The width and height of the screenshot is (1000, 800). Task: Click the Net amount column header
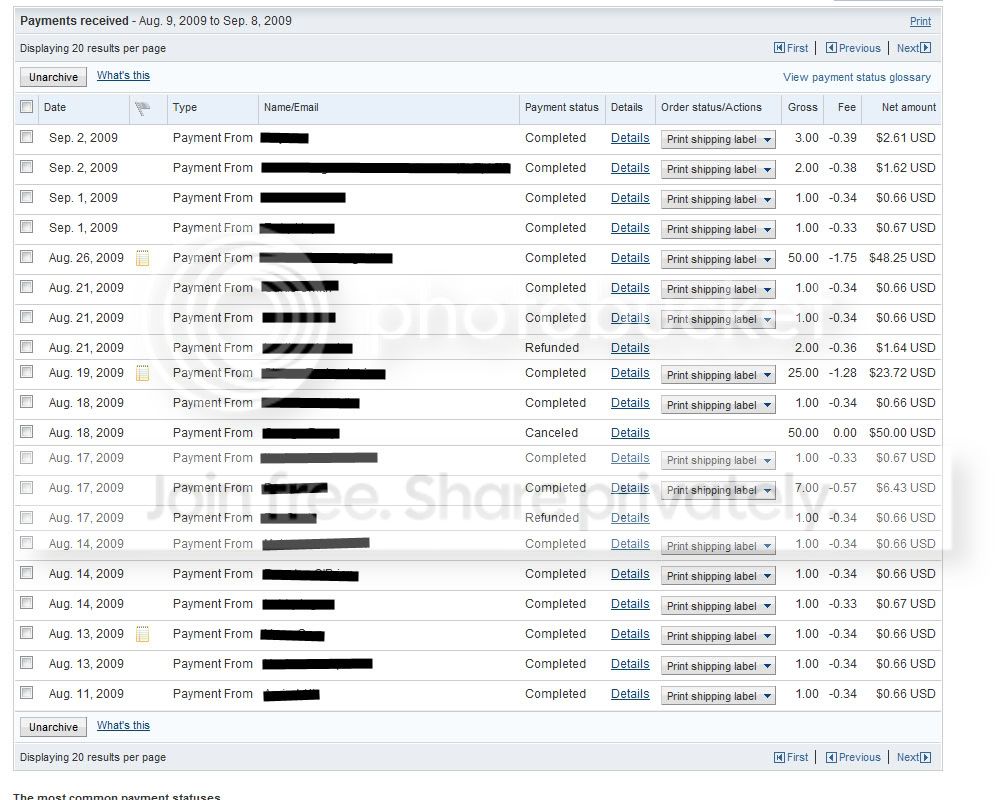(909, 107)
